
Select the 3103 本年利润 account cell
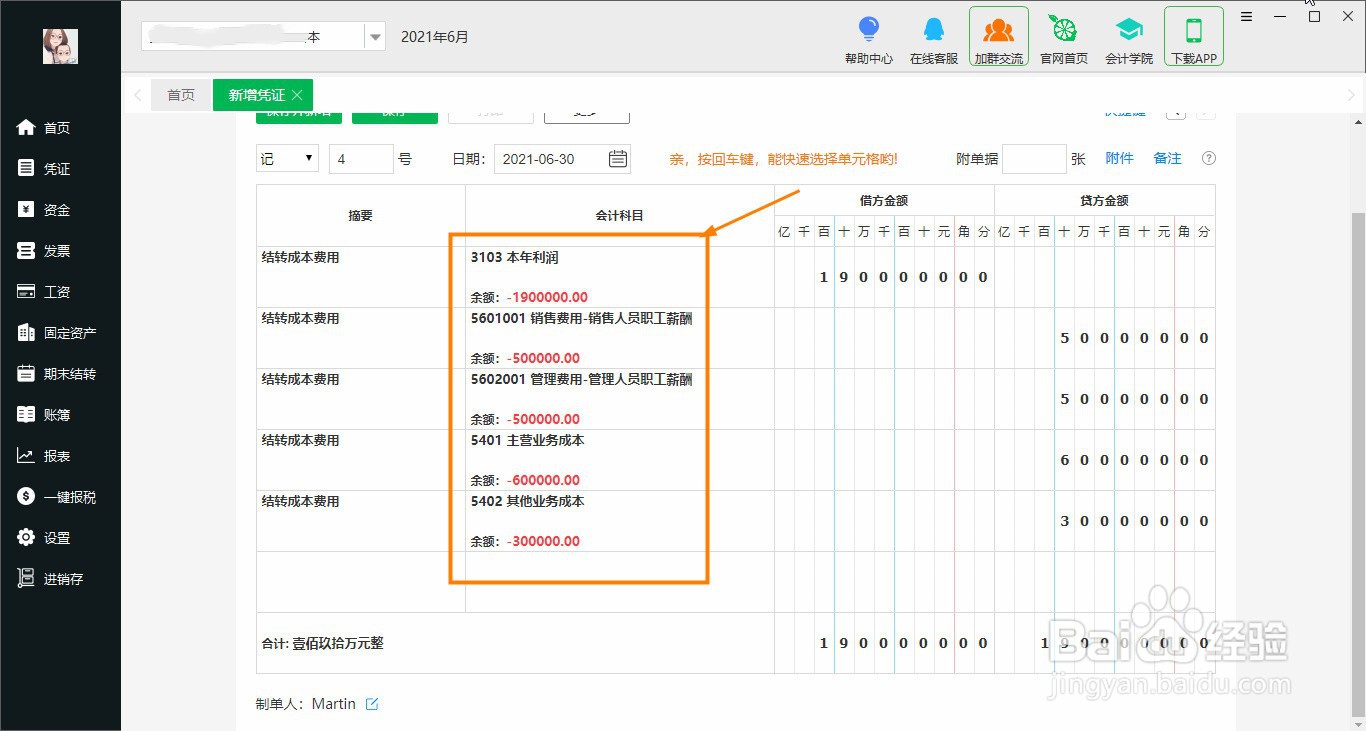pos(619,277)
